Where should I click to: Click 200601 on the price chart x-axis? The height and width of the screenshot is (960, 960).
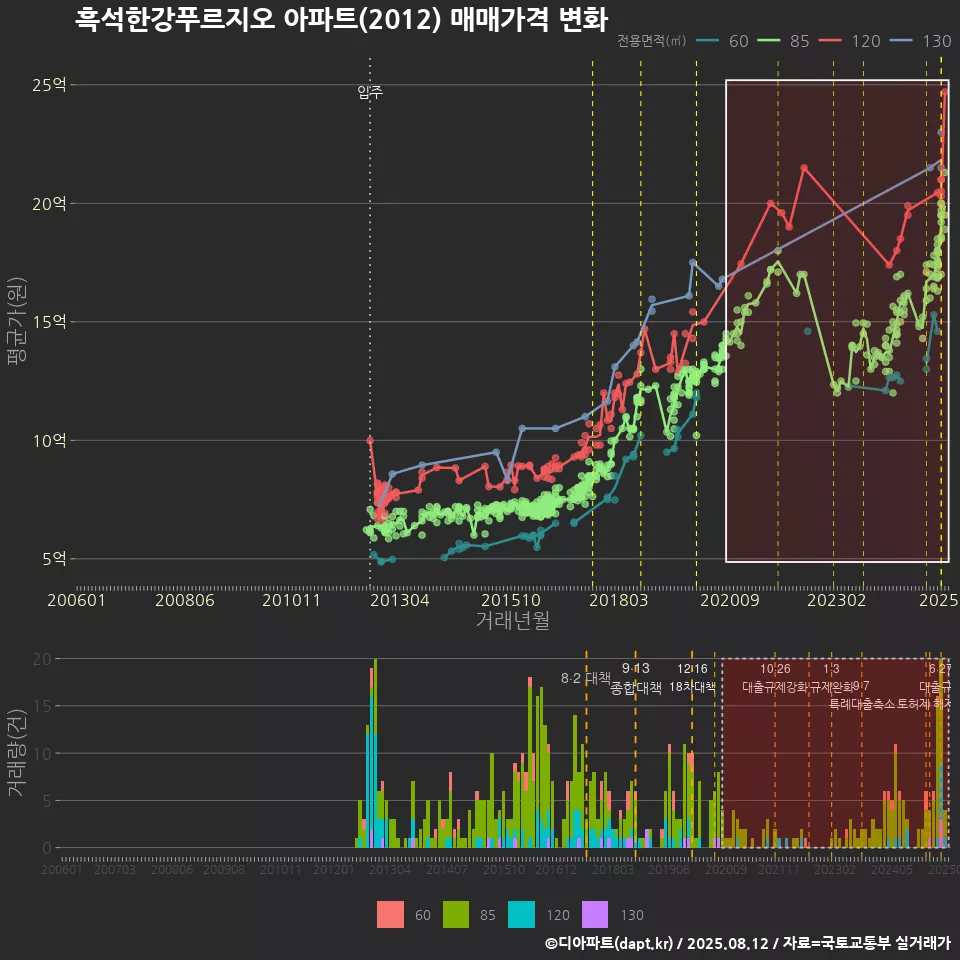[x=77, y=600]
